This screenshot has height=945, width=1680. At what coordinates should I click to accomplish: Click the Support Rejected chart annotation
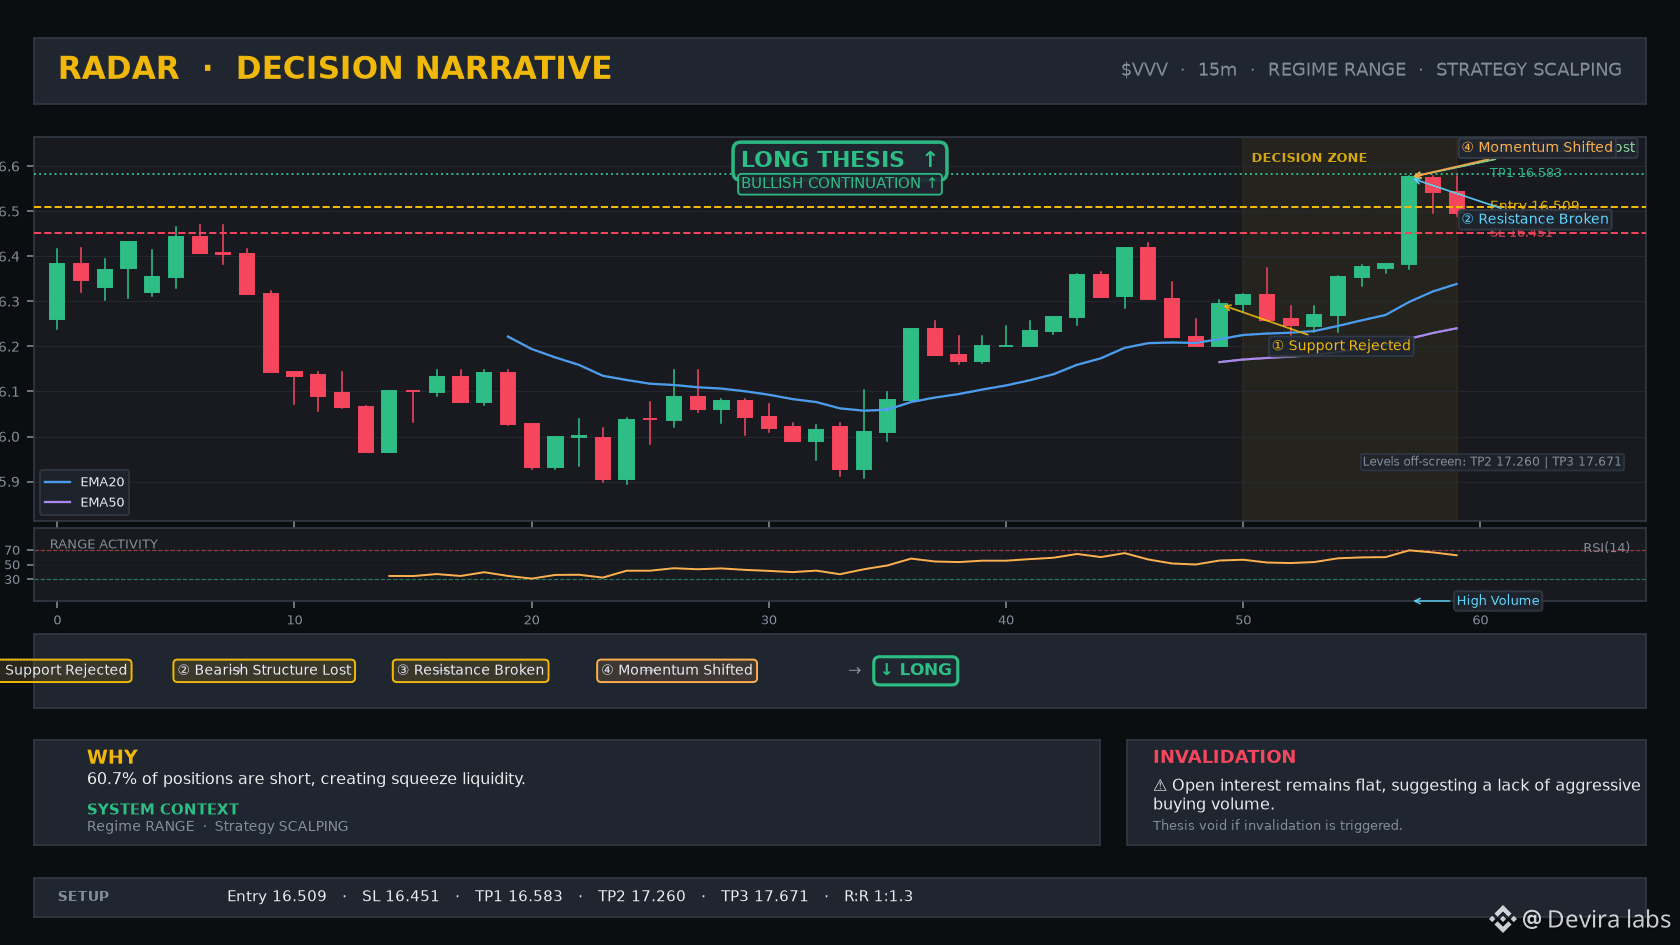tap(1341, 345)
